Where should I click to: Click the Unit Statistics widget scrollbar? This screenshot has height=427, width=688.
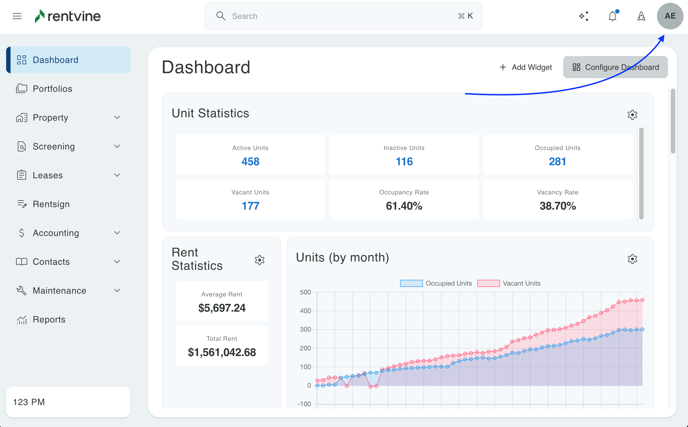pyautogui.click(x=641, y=172)
